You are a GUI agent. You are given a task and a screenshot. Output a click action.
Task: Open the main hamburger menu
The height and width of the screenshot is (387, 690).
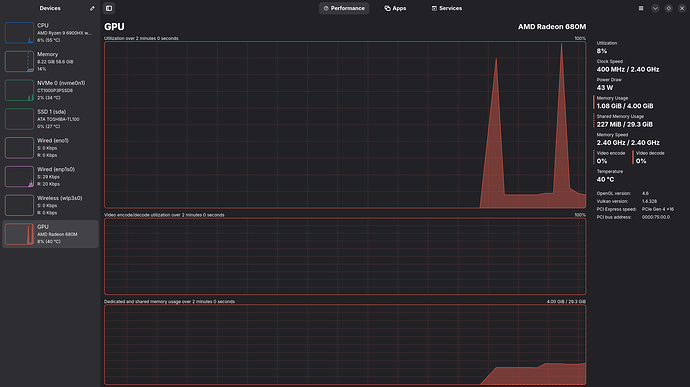[641, 8]
